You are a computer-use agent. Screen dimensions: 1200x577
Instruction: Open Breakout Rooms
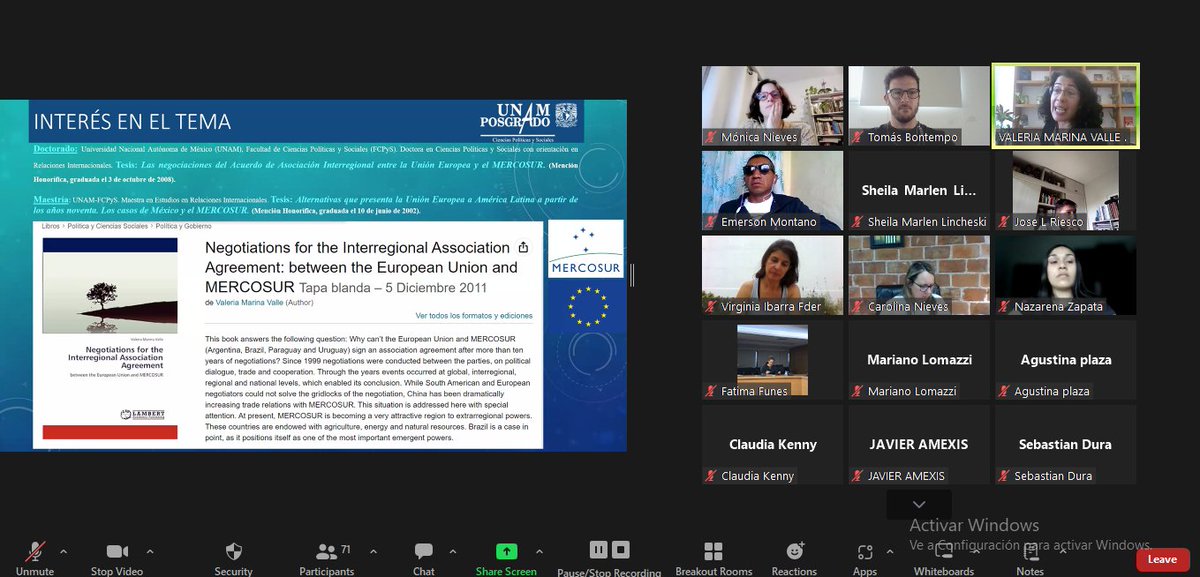click(x=713, y=558)
